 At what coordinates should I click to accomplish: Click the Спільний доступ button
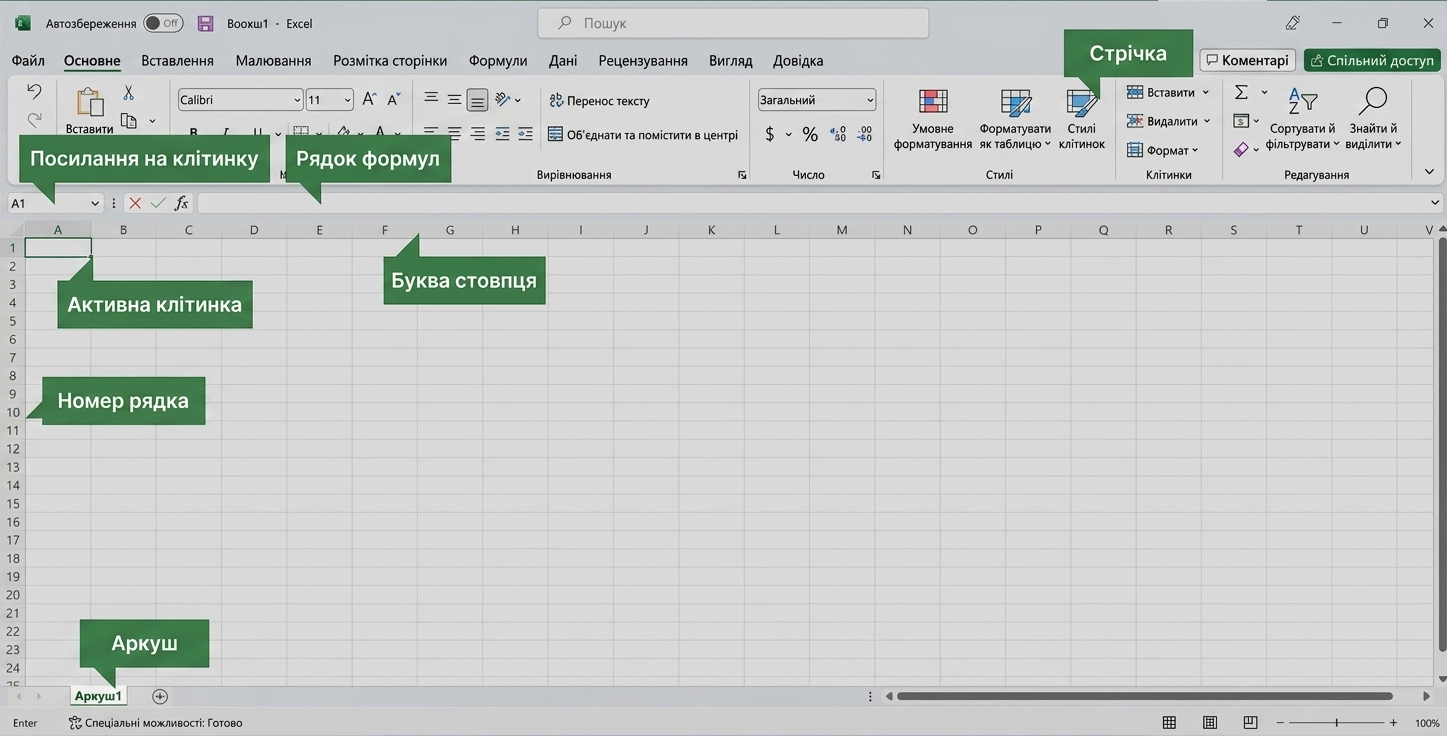(1371, 60)
